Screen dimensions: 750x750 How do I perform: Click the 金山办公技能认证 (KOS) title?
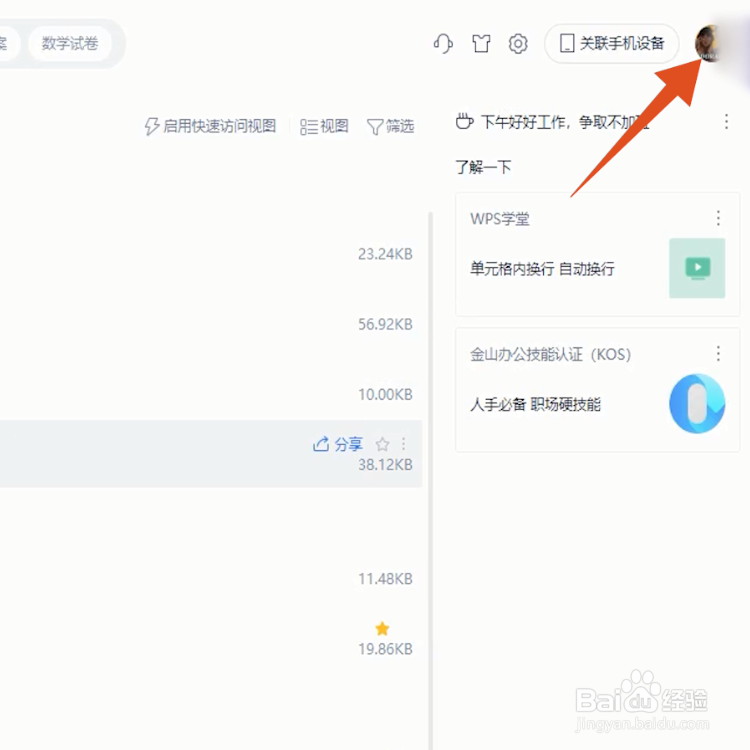(550, 354)
